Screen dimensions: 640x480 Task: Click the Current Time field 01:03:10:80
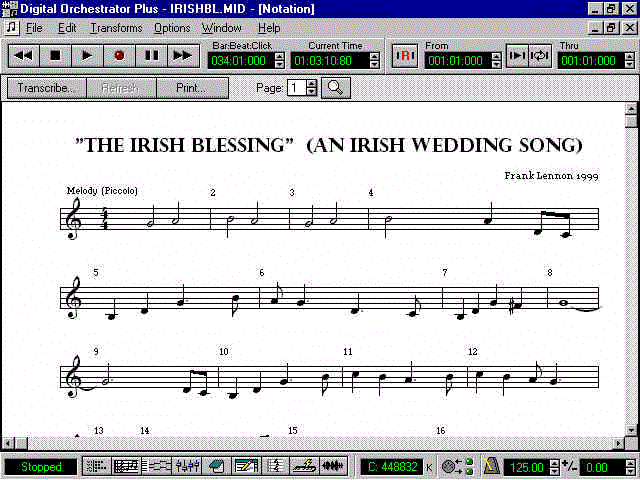click(x=329, y=60)
